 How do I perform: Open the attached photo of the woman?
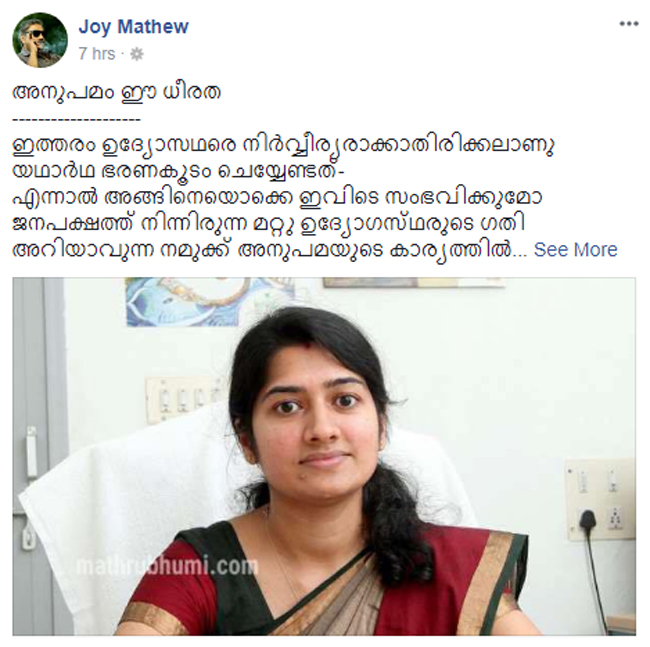324,456
